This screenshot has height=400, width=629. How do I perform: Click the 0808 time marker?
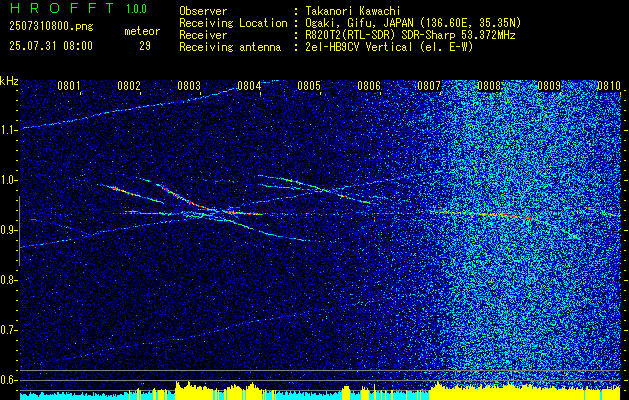click(489, 86)
